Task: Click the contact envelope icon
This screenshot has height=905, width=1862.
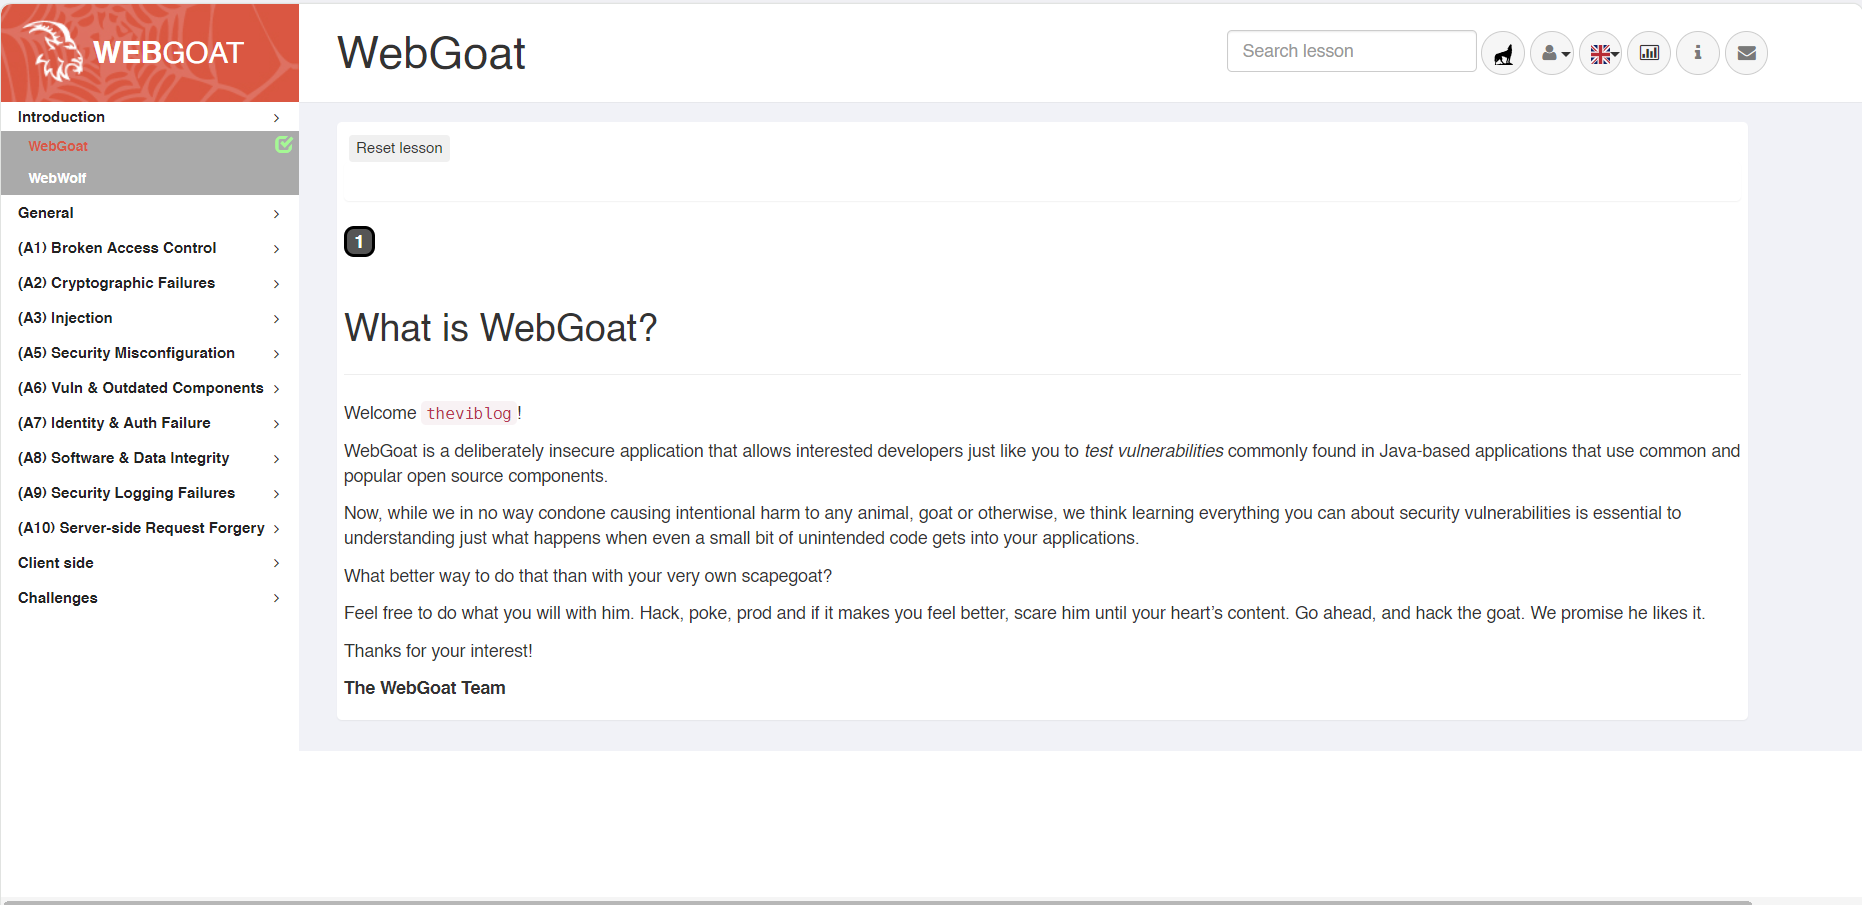Action: coord(1747,53)
